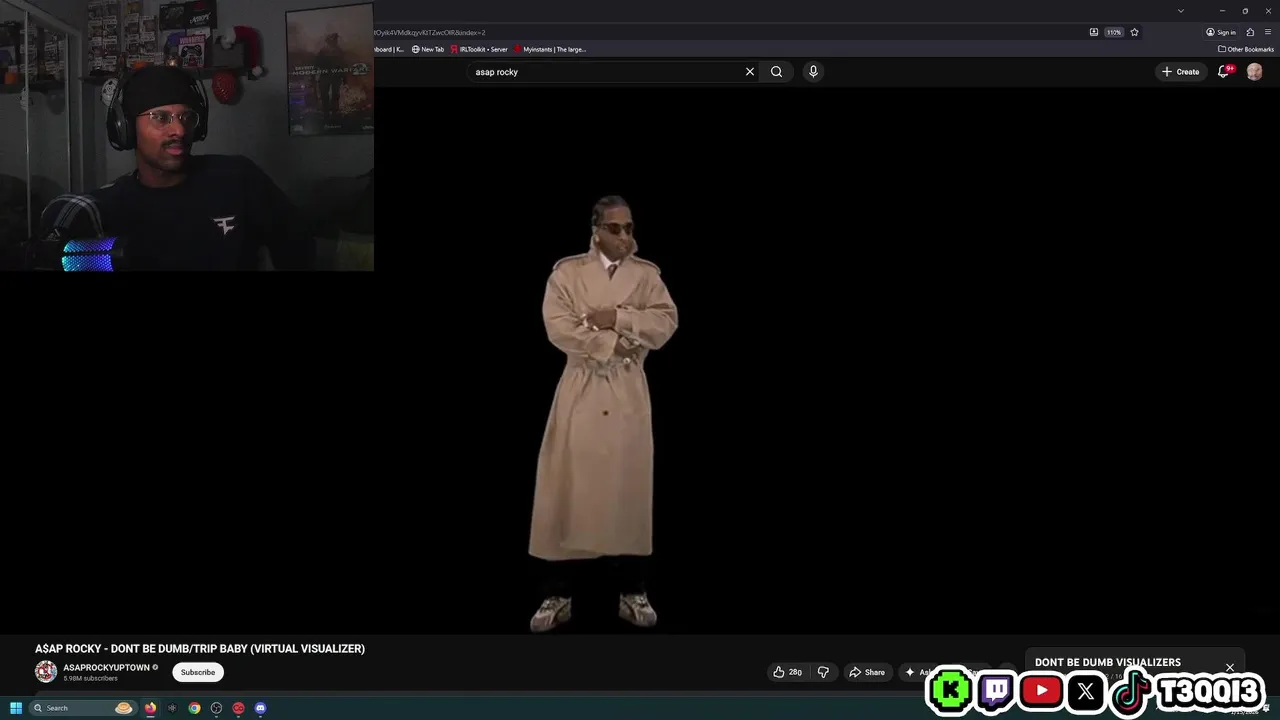The width and height of the screenshot is (1280, 720).
Task: Open the YouTube account avatar menu
Action: pyautogui.click(x=1254, y=72)
